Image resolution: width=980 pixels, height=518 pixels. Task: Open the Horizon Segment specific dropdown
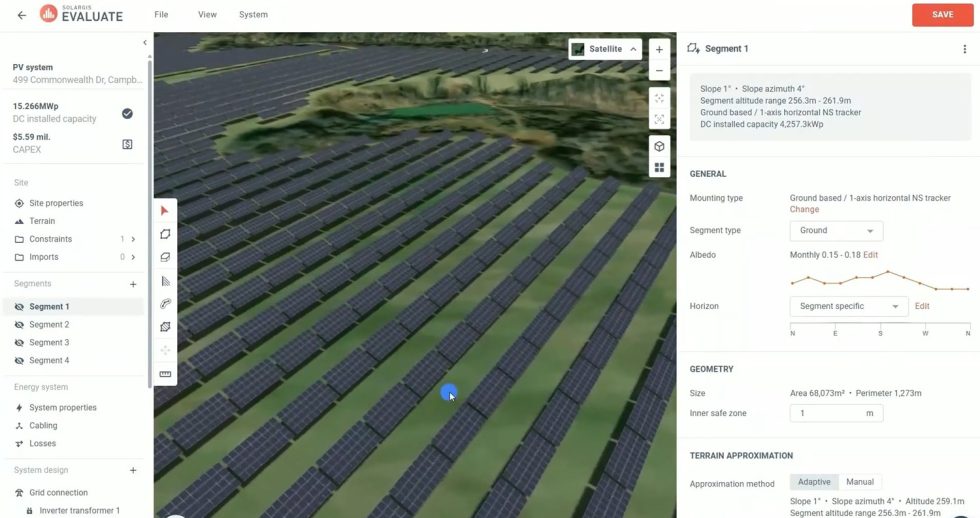(849, 306)
